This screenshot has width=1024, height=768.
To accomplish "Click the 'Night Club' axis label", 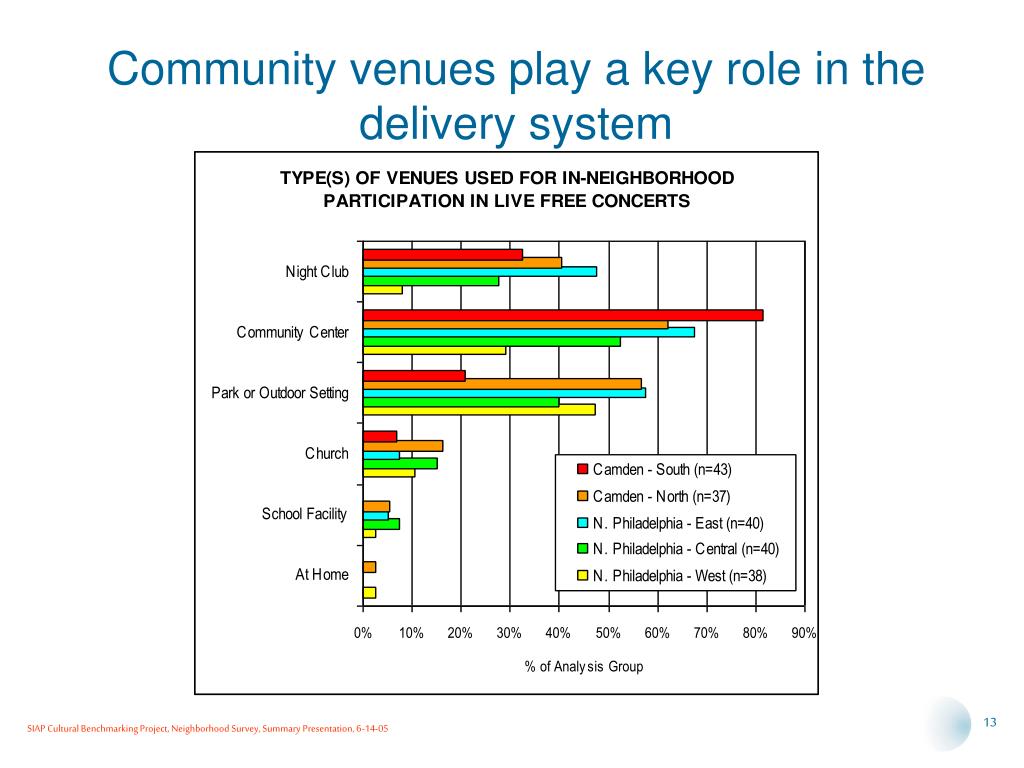I will [x=317, y=272].
